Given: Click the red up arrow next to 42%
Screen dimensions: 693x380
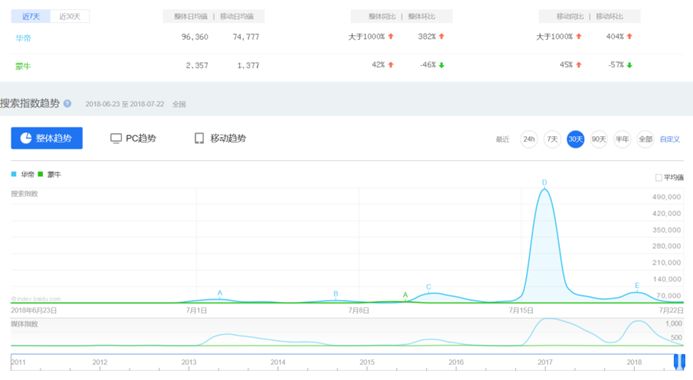Looking at the screenshot, I should pos(391,65).
